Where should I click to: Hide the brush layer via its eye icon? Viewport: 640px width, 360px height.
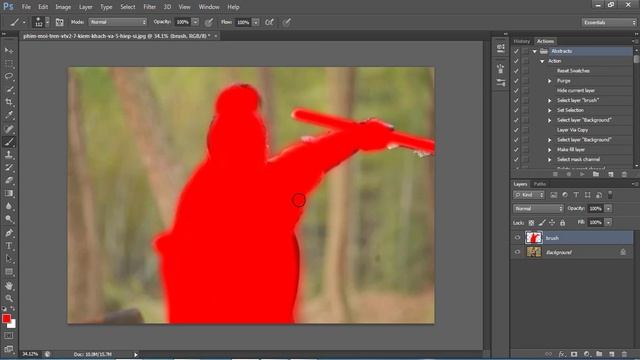pyautogui.click(x=517, y=238)
